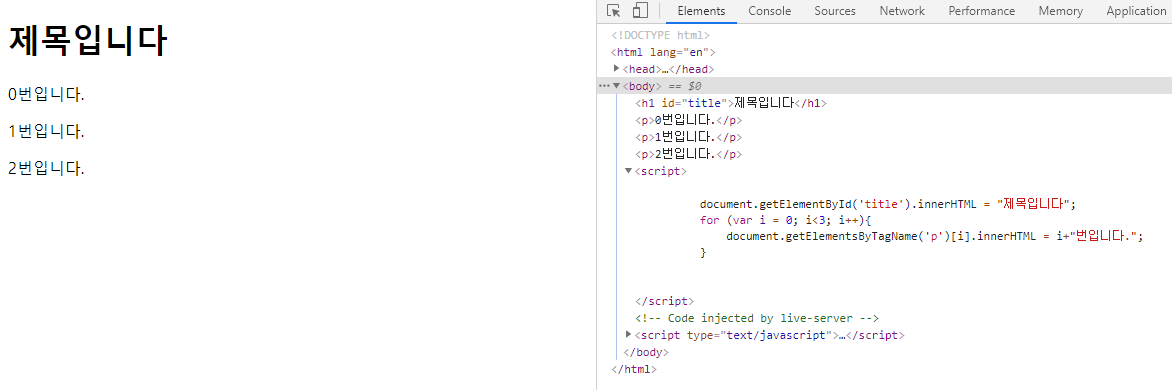Collapse the inline script node

pos(629,171)
